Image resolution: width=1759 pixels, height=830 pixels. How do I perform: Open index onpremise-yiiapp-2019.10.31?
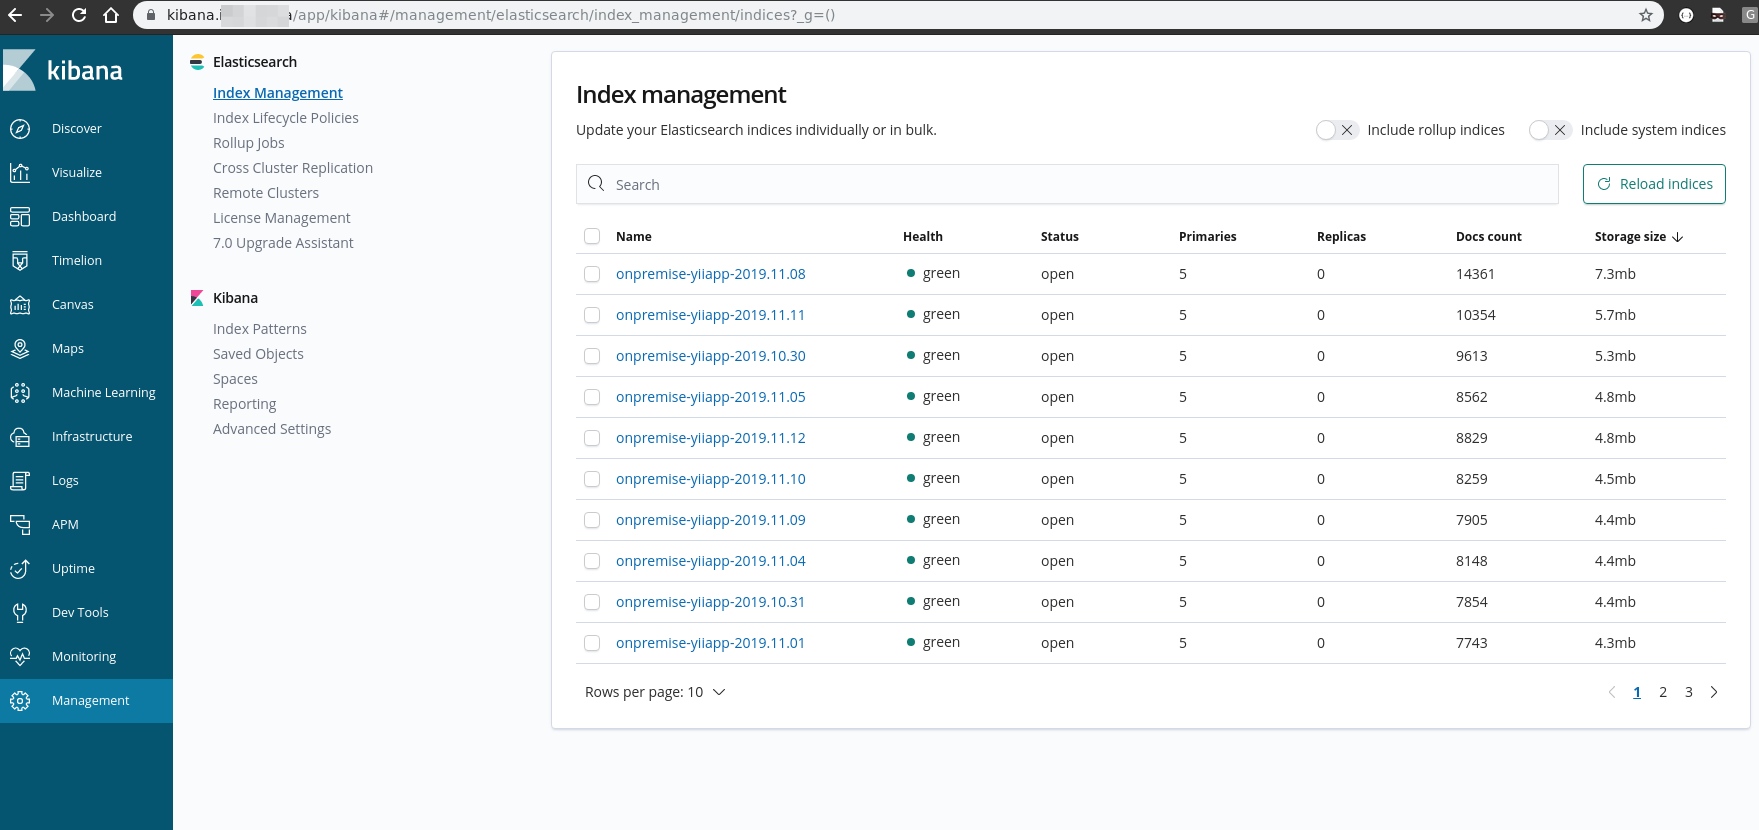tap(710, 602)
